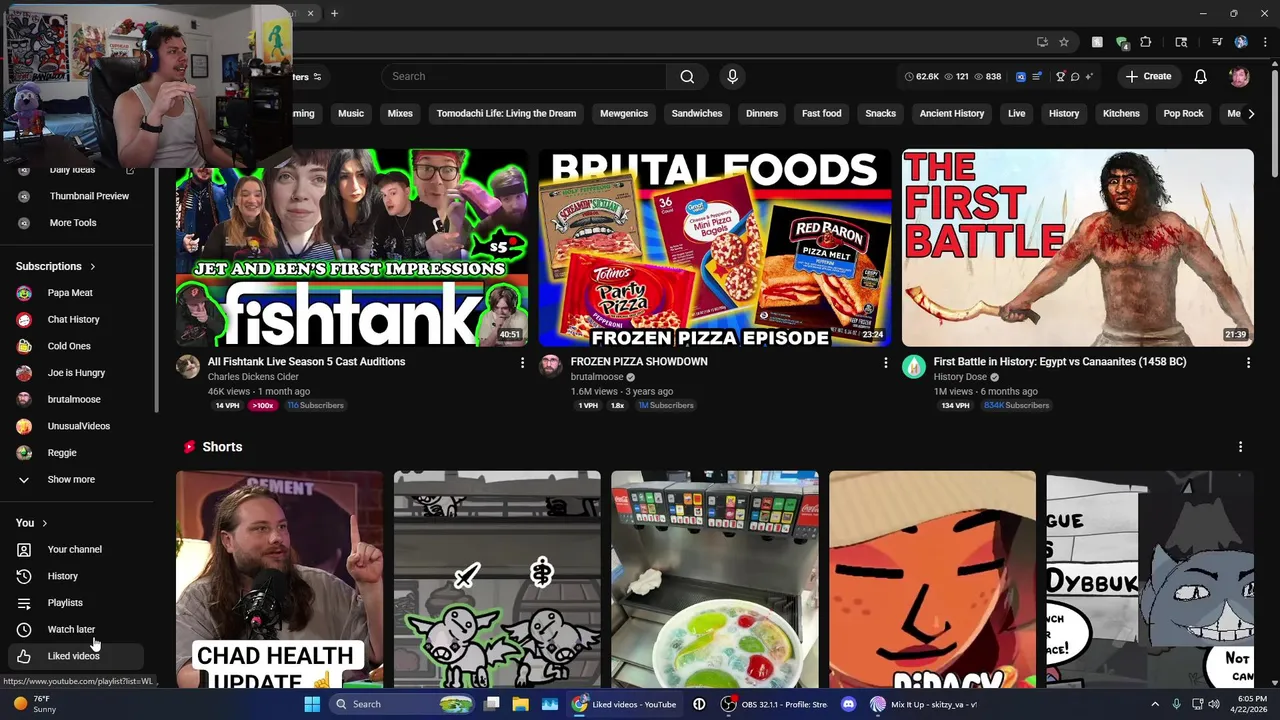1280x720 pixels.
Task: Open options menu for Frozen Pizza Showdown
Action: point(885,363)
